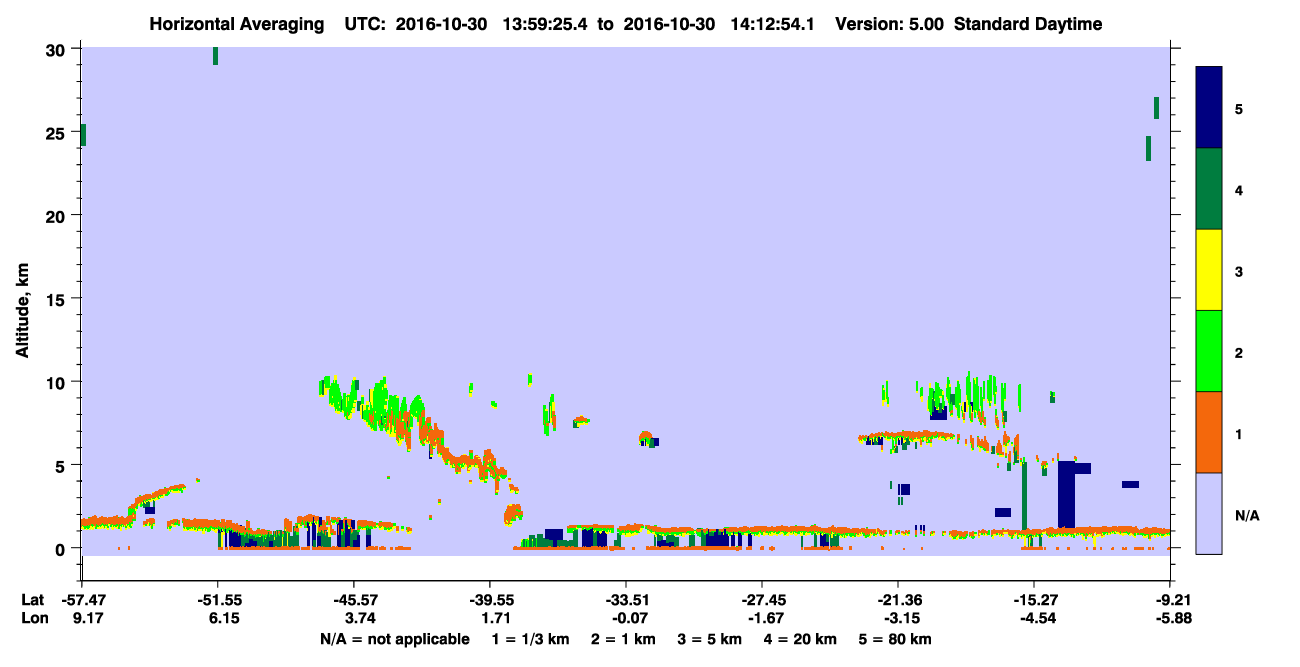This screenshot has width=1300, height=667.
Task: Click the 'Lon' row label
Action: click(34, 618)
